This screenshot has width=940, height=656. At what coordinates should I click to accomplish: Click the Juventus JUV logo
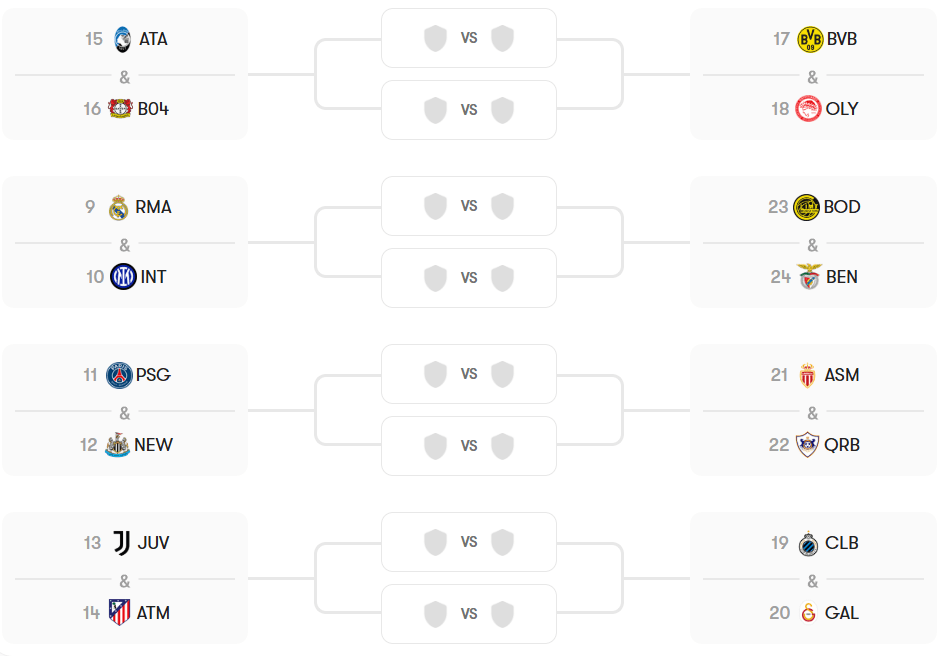click(121, 543)
